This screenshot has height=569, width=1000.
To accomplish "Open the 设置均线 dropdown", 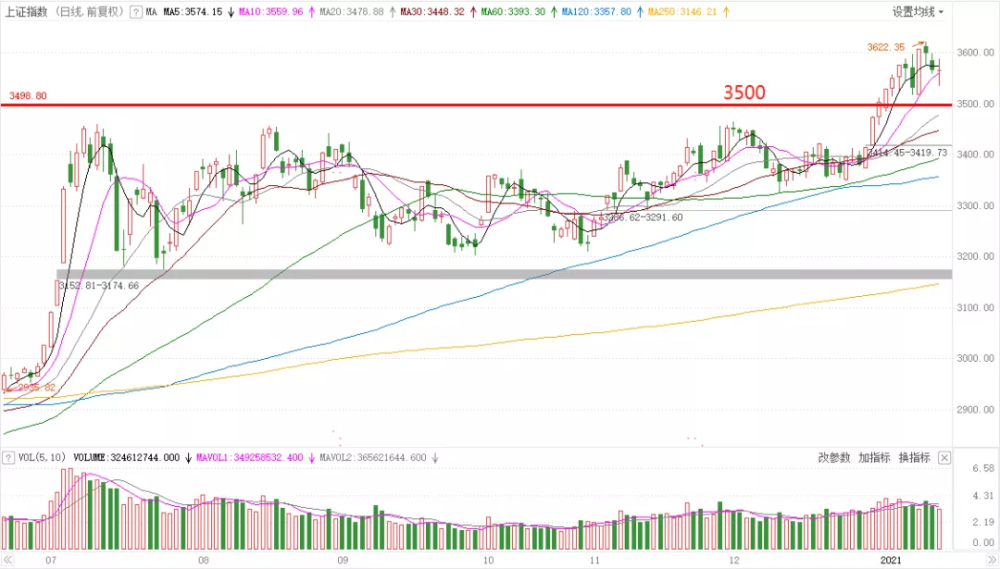I will pyautogui.click(x=918, y=12).
